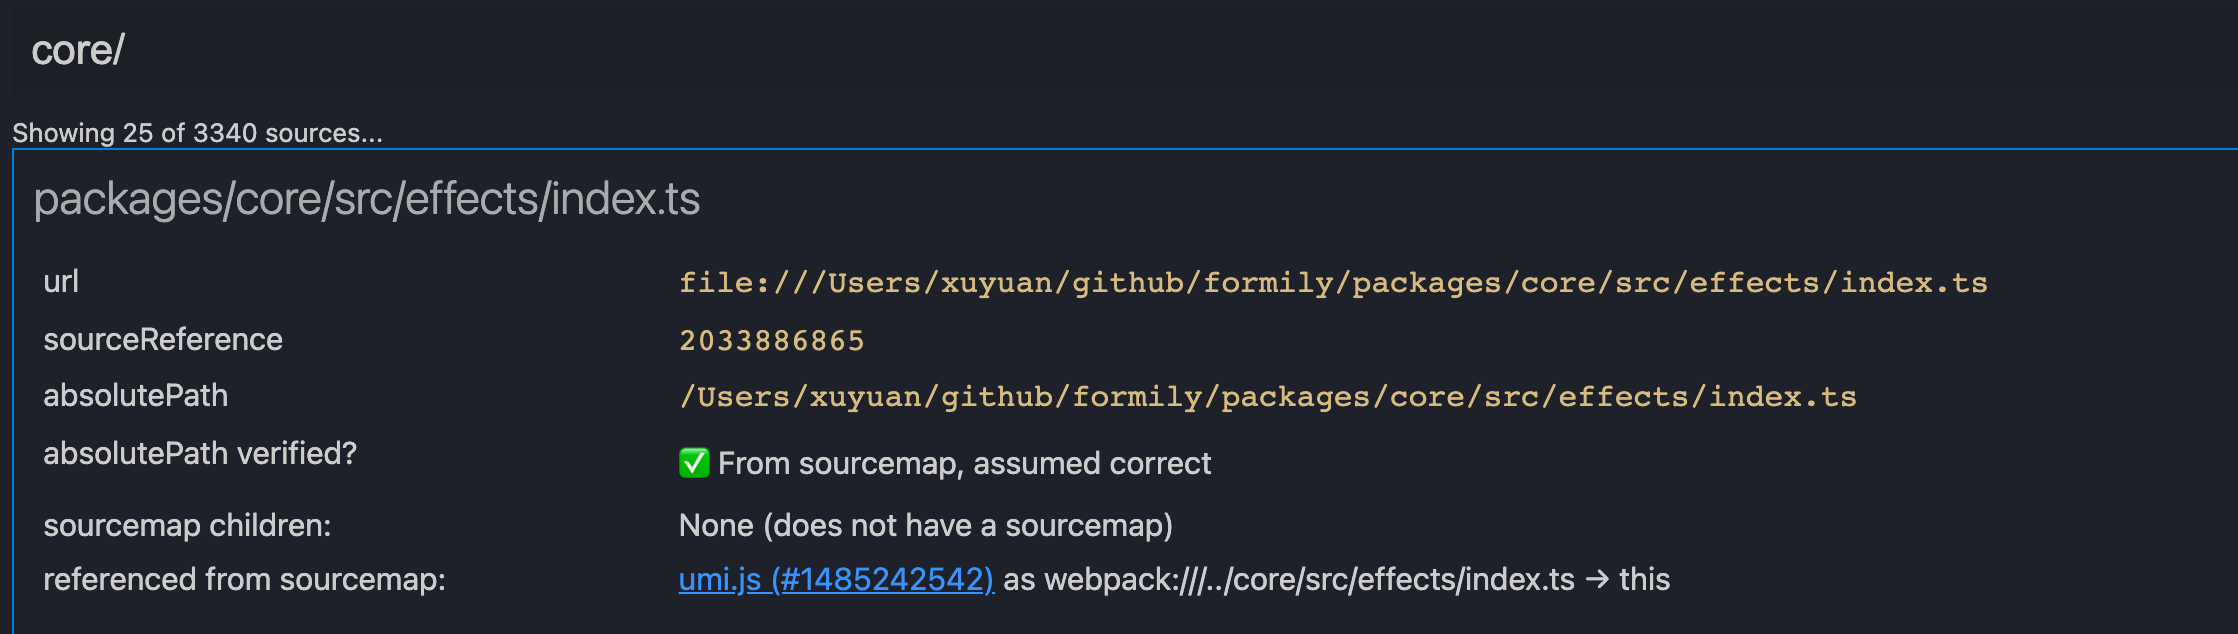Open the umi.js (#1485242542) sourcemap link
Screen dimensions: 2238x634
pos(836,580)
